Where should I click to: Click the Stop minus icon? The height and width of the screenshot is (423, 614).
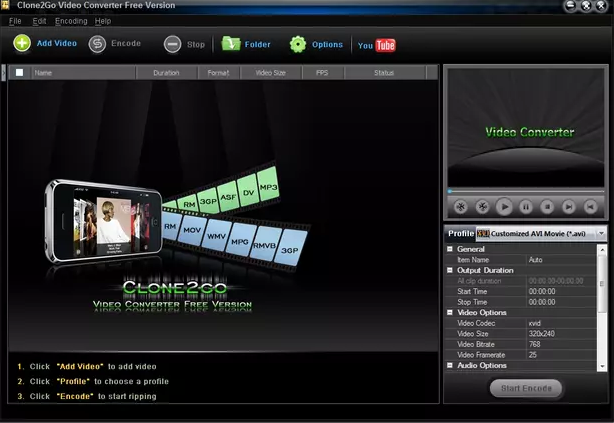coord(172,44)
